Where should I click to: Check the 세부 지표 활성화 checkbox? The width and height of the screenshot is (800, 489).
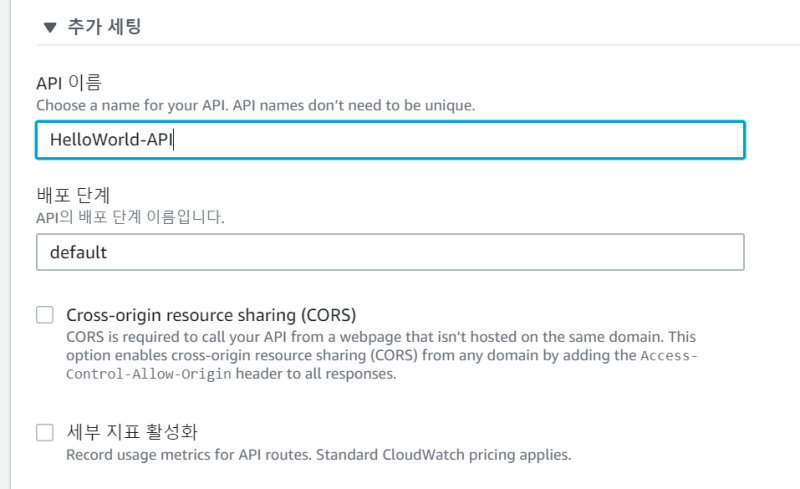(x=45, y=433)
